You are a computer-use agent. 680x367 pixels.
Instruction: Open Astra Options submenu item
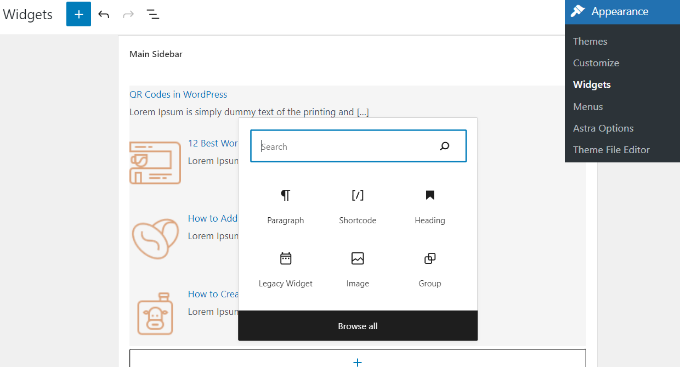click(x=603, y=128)
